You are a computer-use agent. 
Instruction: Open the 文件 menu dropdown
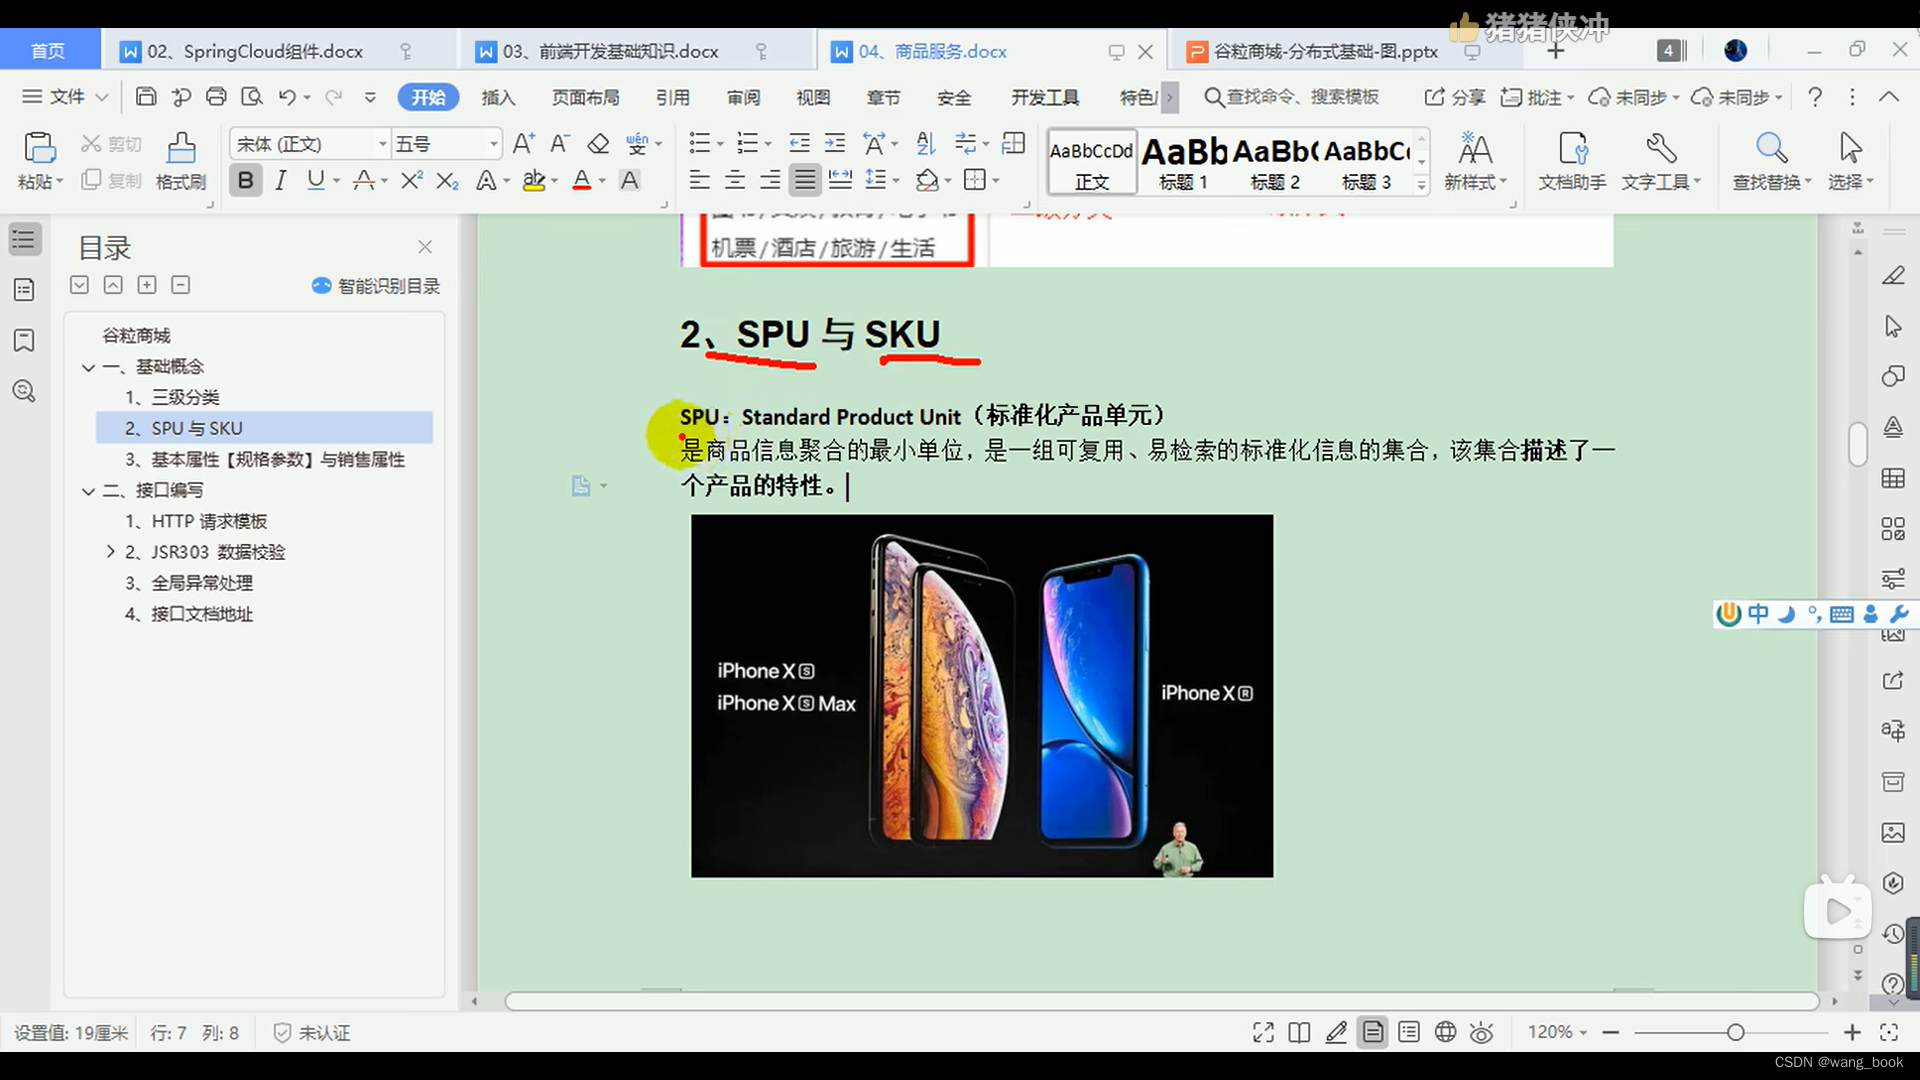[65, 97]
